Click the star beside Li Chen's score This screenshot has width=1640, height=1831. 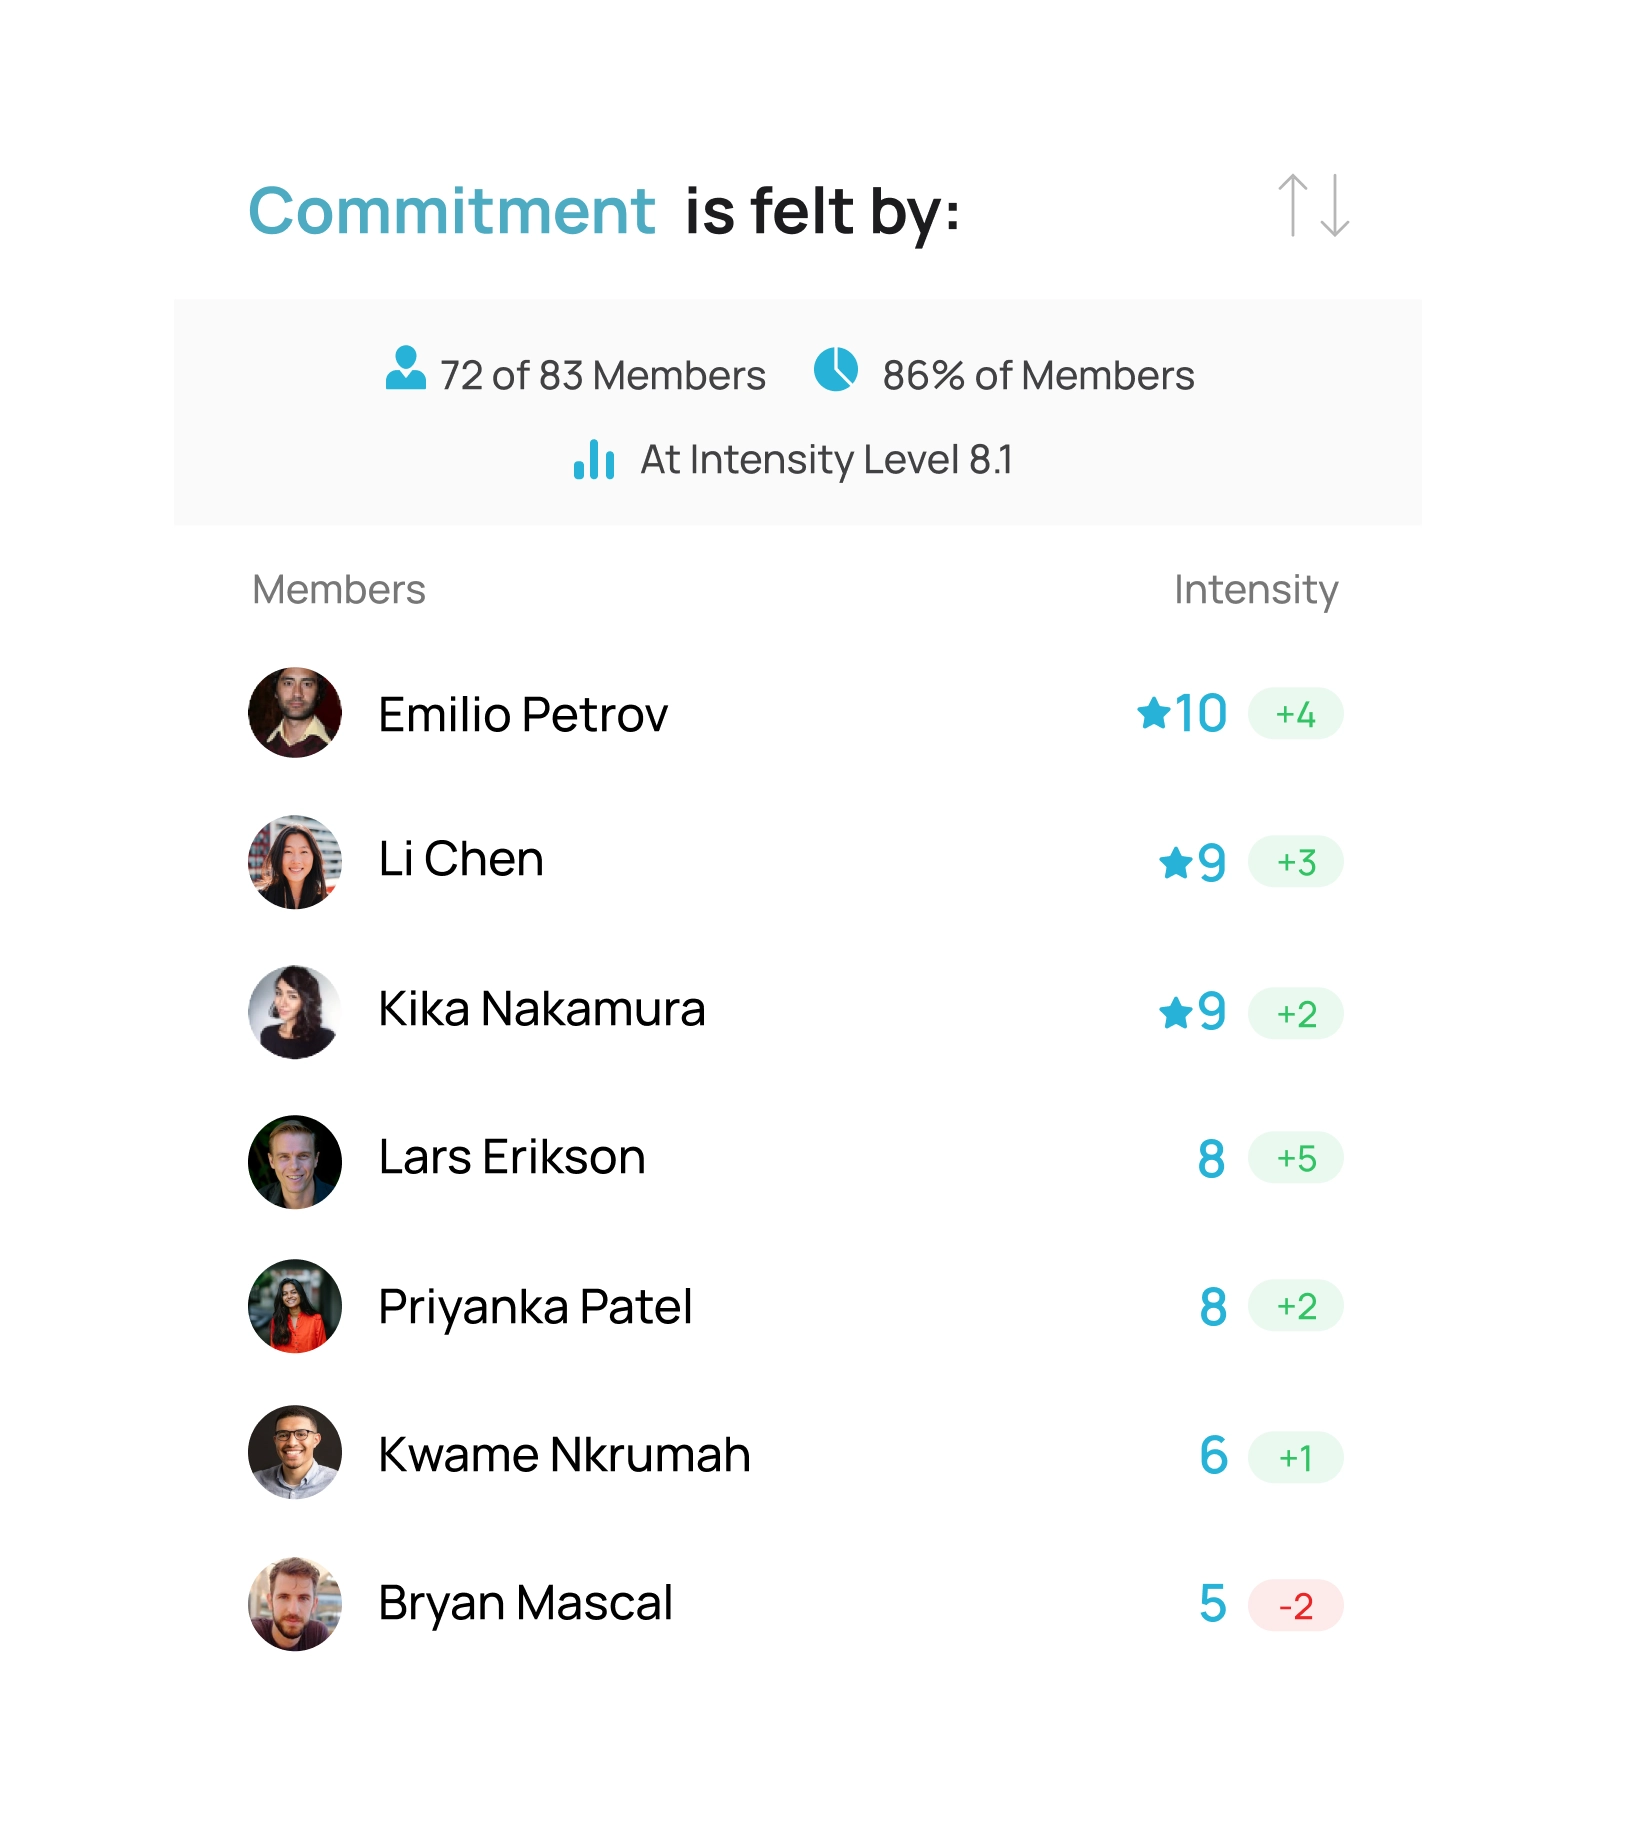(1175, 862)
